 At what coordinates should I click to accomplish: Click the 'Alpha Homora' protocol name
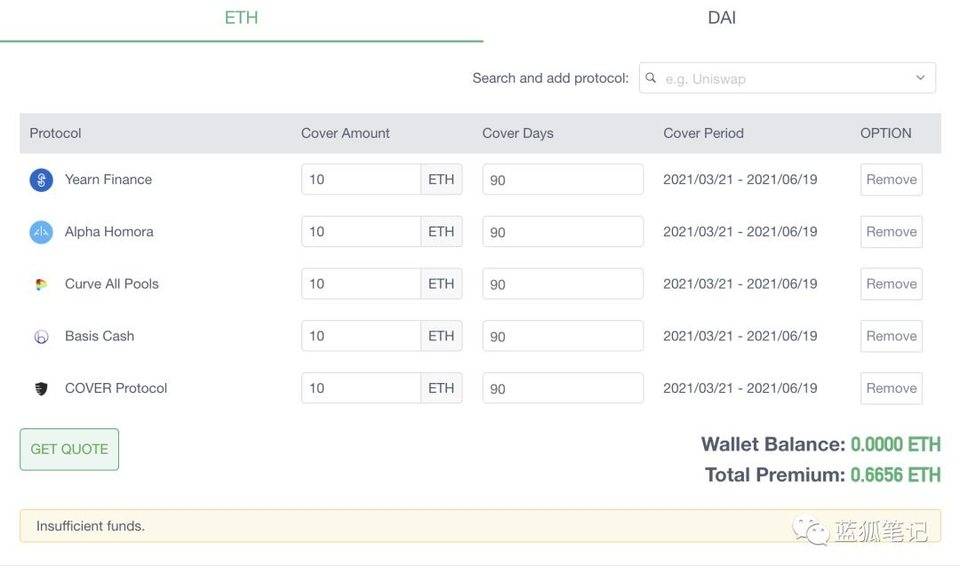pos(109,231)
